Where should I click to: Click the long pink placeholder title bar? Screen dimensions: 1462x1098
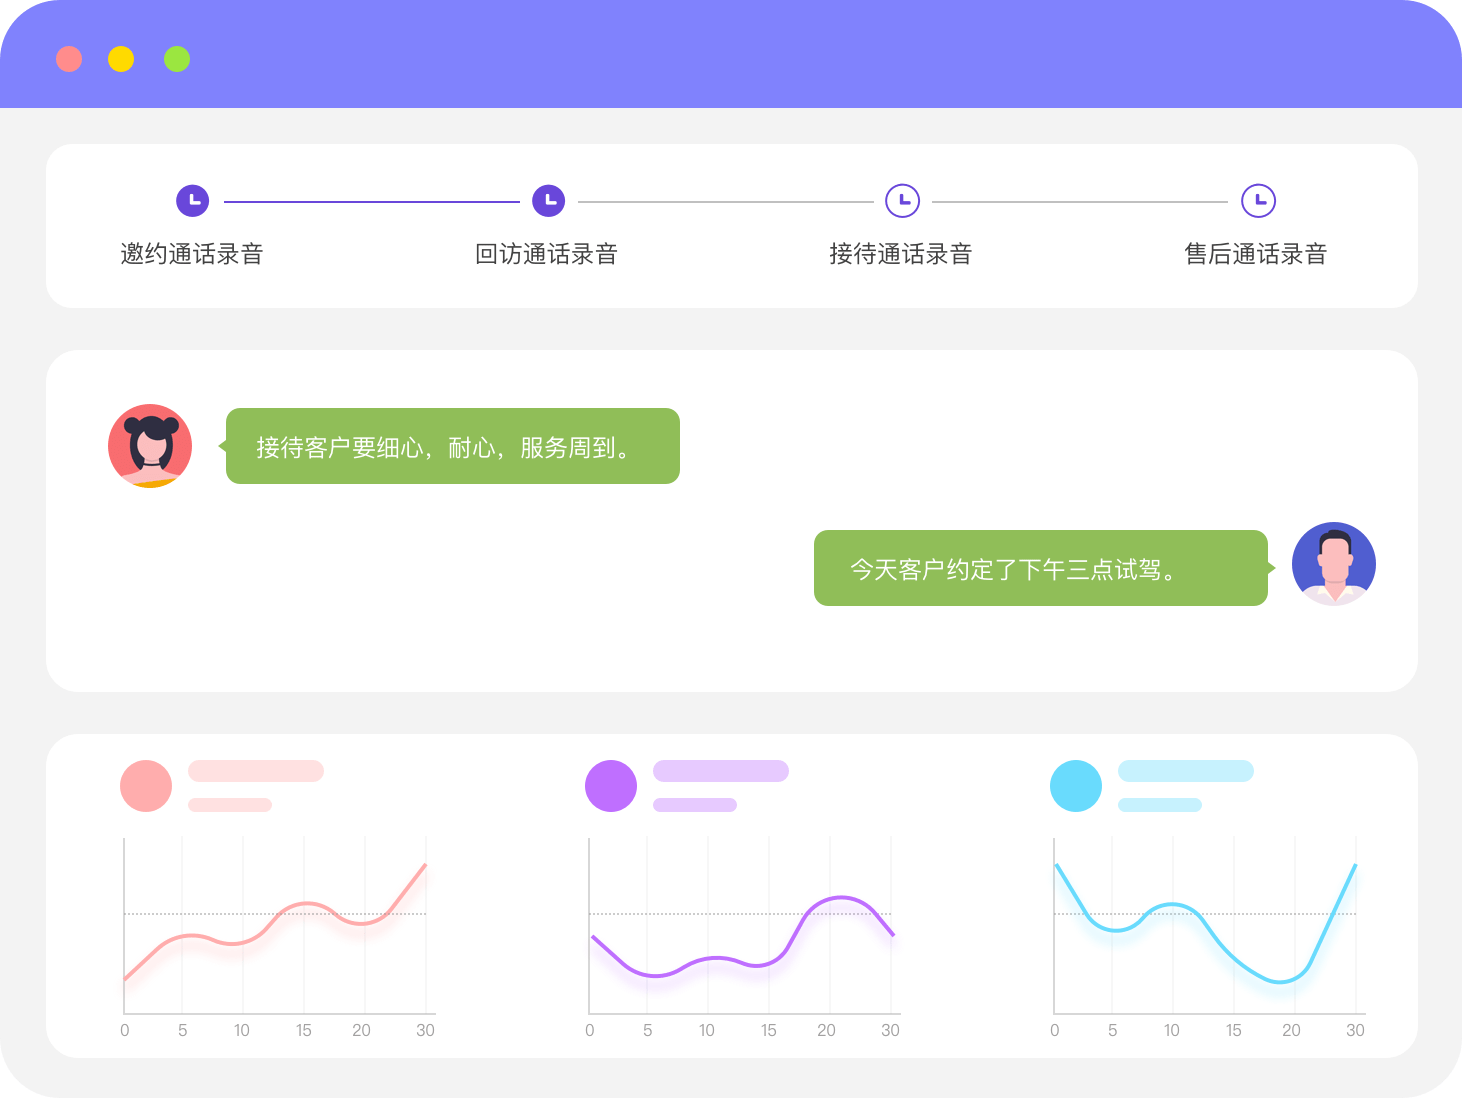click(x=256, y=771)
